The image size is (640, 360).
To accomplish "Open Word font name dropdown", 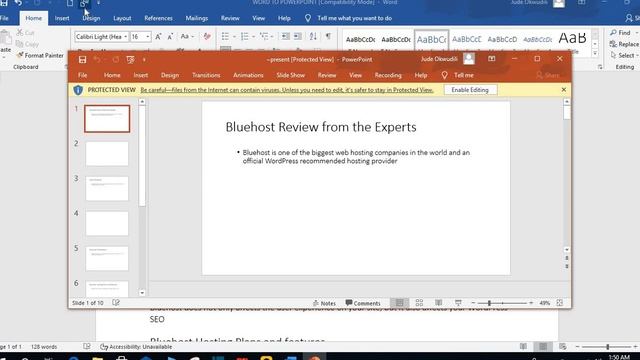I will [125, 37].
